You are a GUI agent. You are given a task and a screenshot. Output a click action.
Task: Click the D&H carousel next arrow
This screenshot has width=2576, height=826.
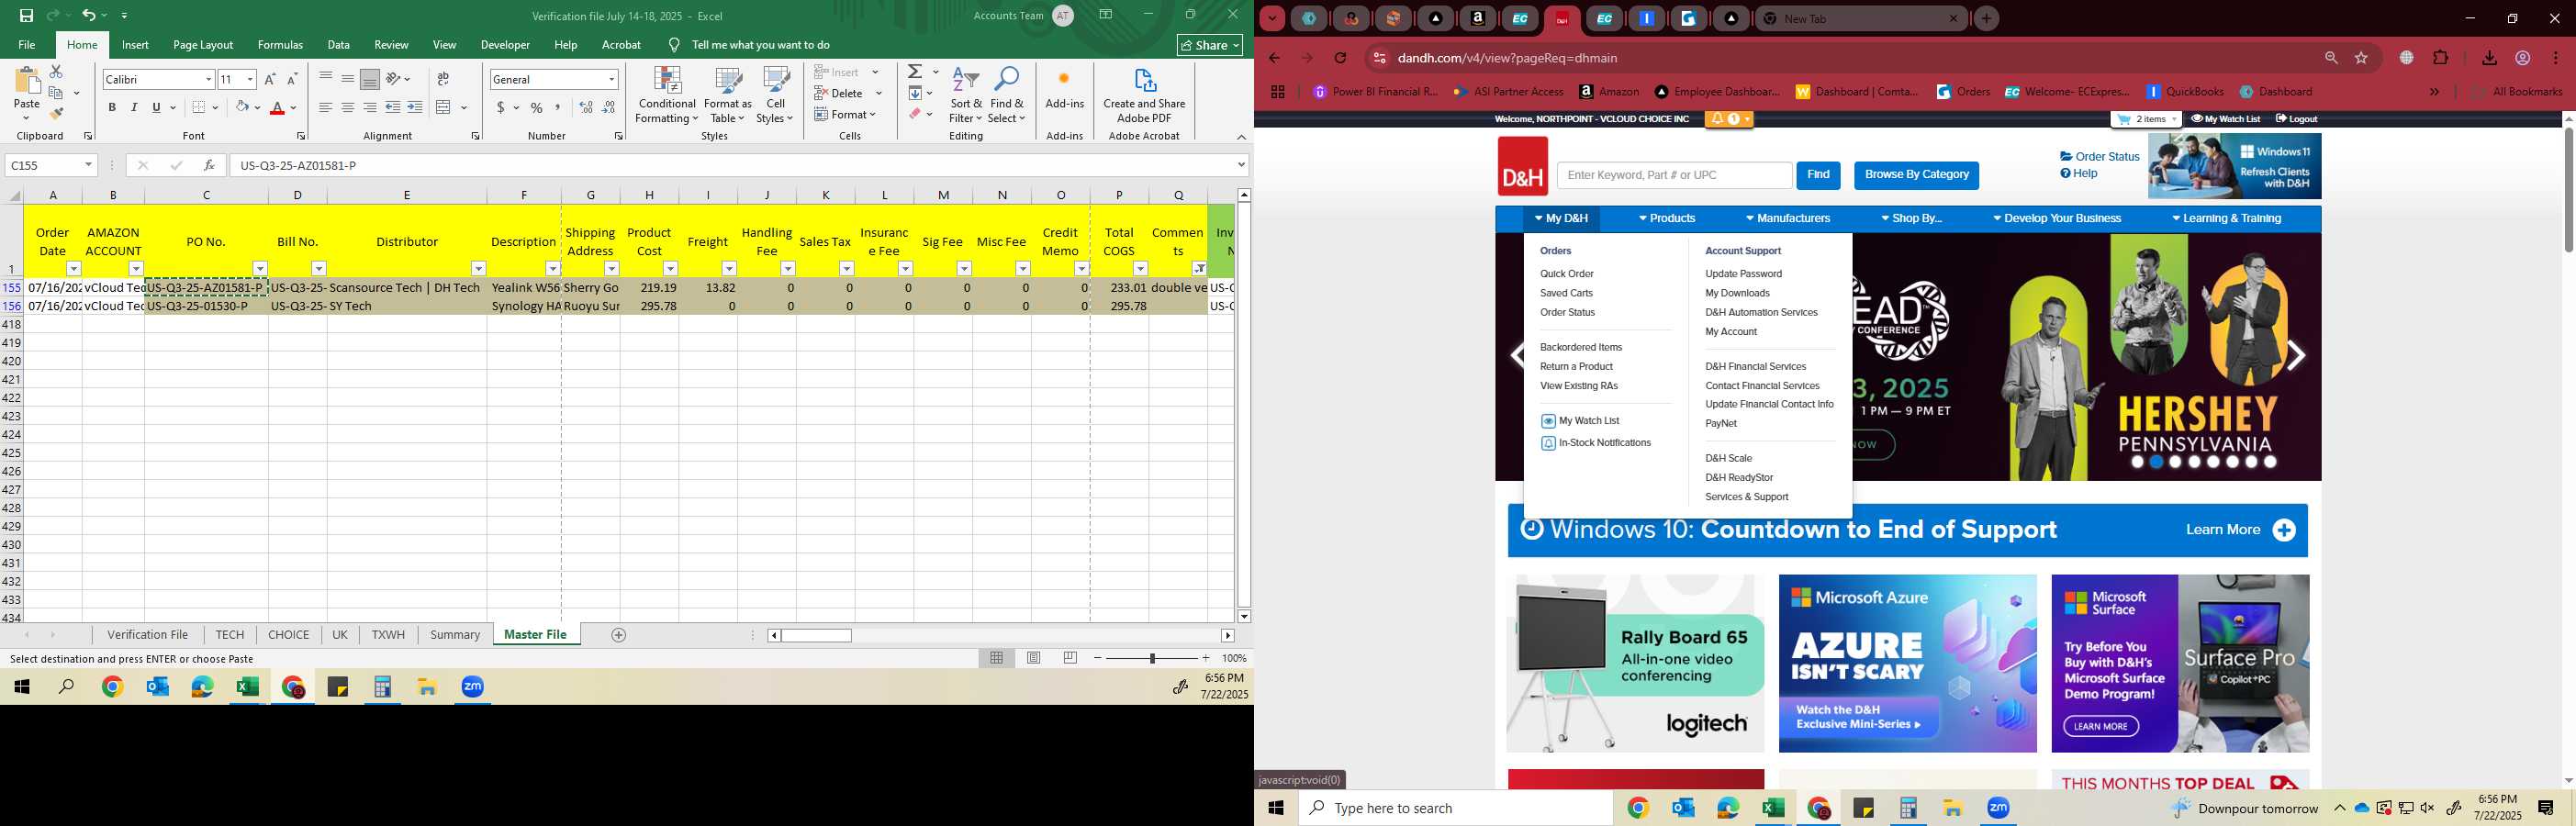[2297, 356]
